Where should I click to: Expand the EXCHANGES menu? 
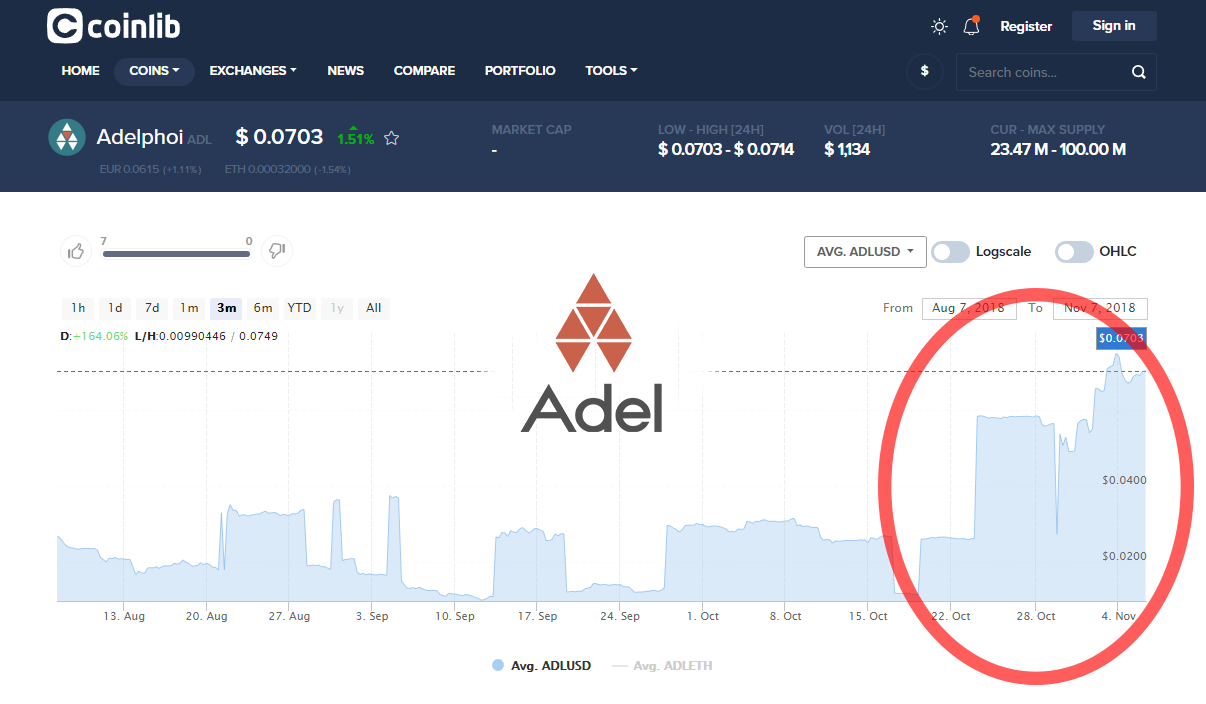[x=253, y=71]
